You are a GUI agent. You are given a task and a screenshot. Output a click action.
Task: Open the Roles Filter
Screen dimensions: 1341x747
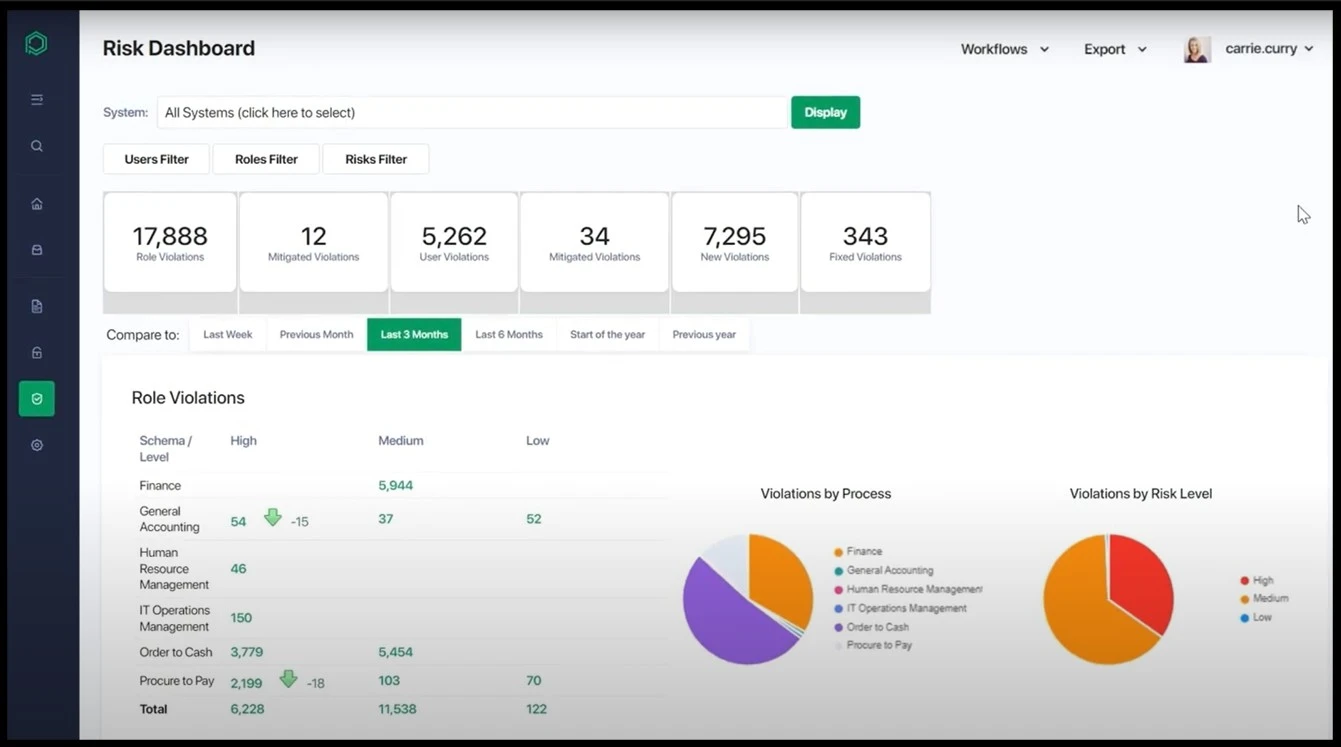[265, 158]
